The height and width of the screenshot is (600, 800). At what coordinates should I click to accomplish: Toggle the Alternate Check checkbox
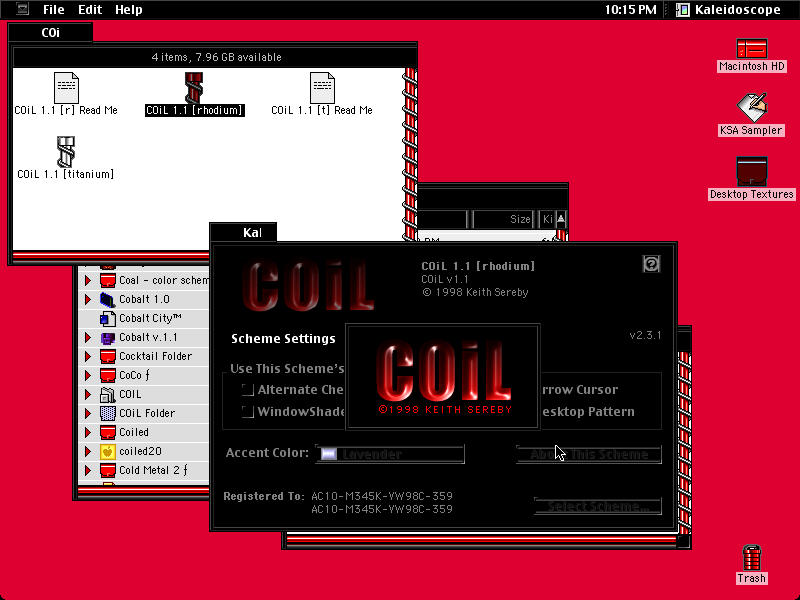click(248, 390)
